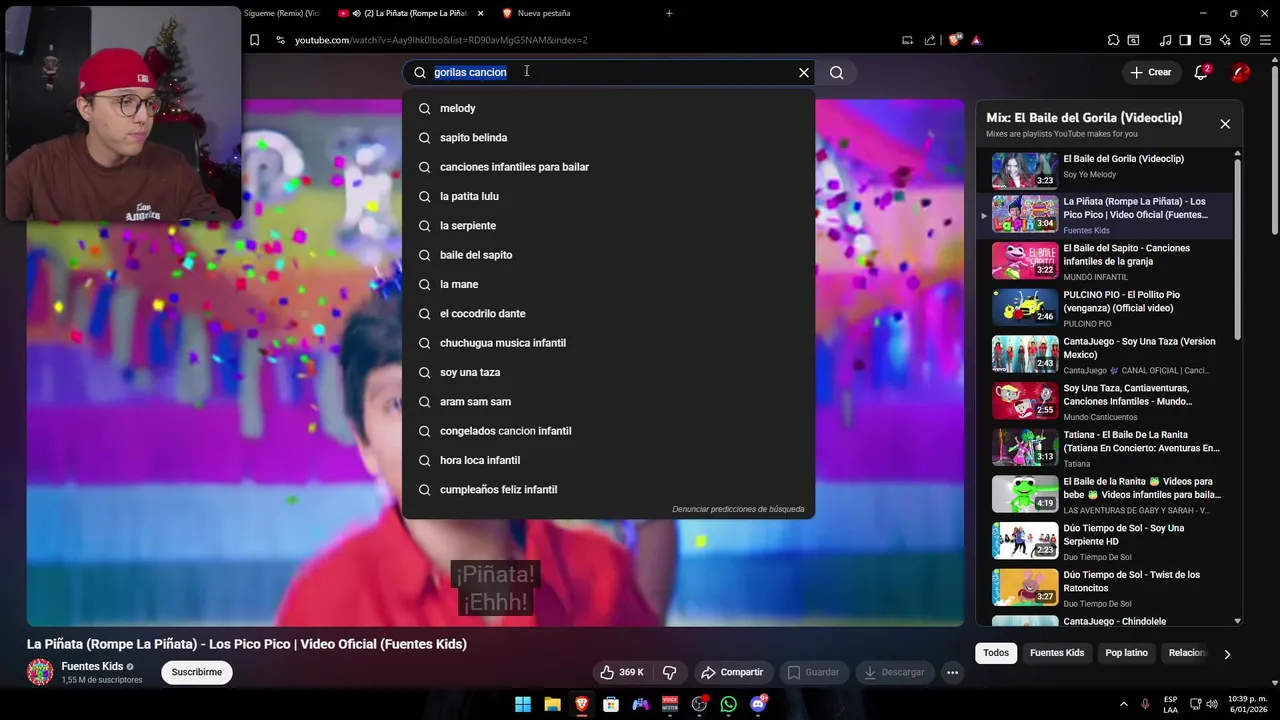Click Suscribirme to subscribe
1280x720 pixels.
(x=196, y=672)
